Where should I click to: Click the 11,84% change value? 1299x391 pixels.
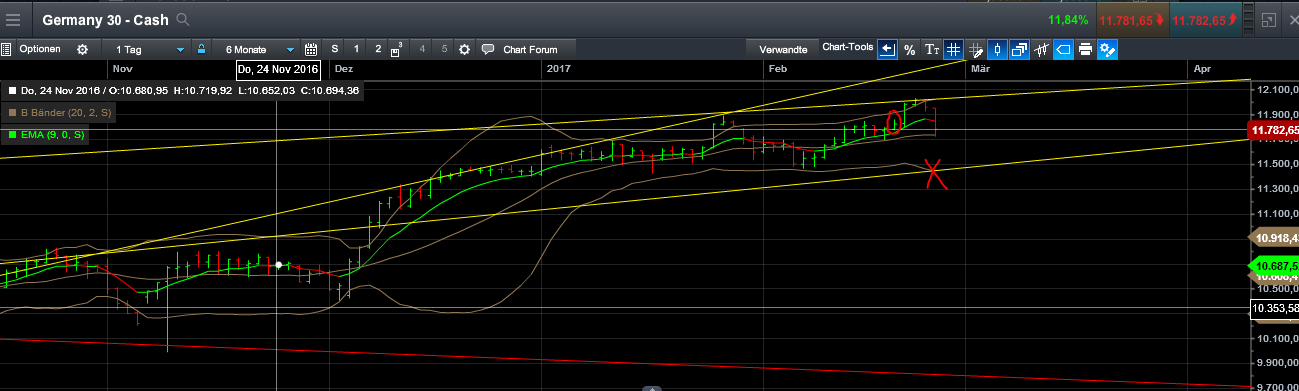coord(1068,20)
